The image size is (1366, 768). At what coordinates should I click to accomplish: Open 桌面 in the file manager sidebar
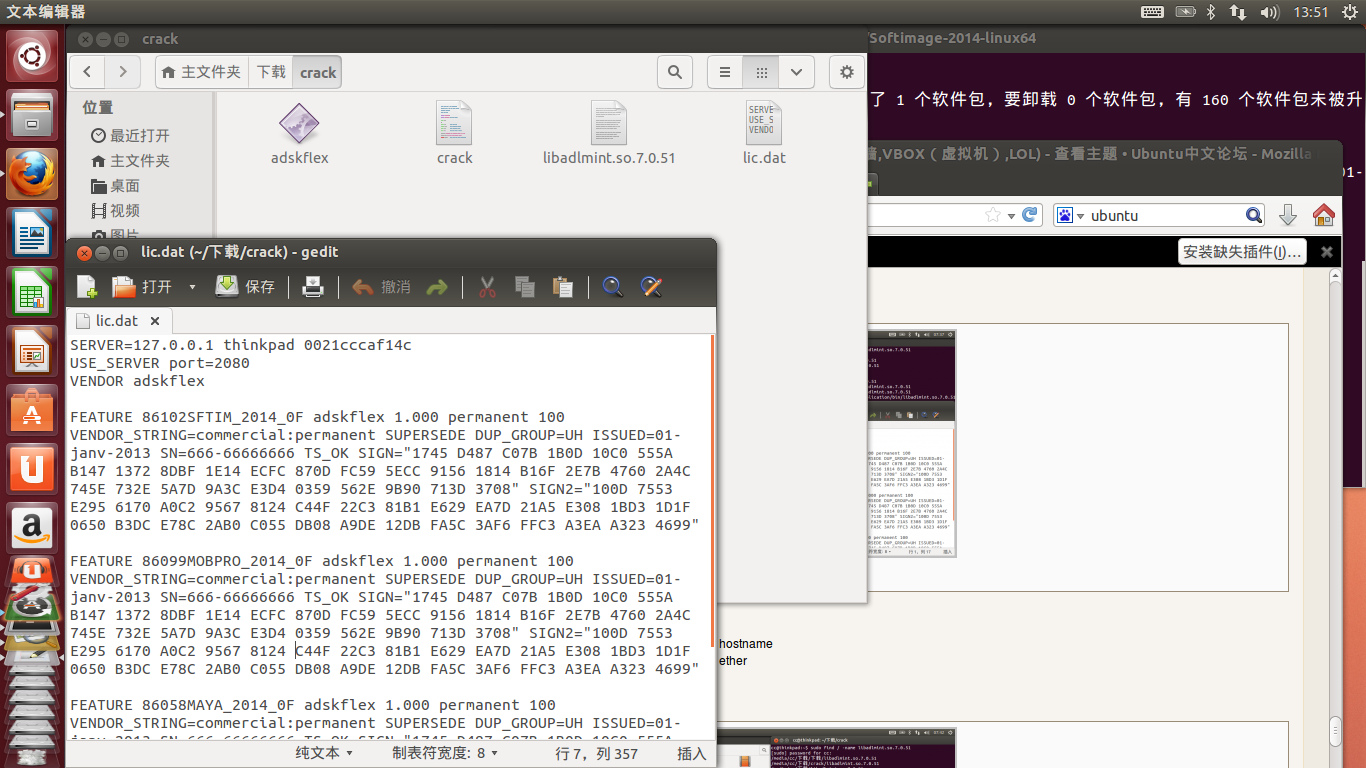tap(115, 186)
